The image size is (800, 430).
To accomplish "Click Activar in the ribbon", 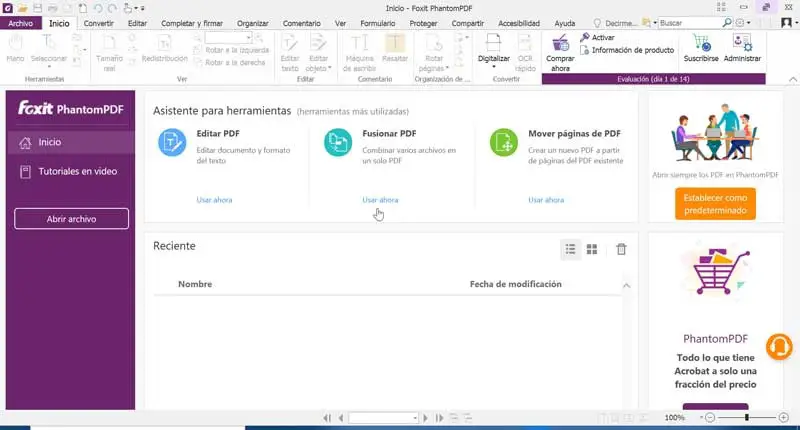I will pos(597,37).
